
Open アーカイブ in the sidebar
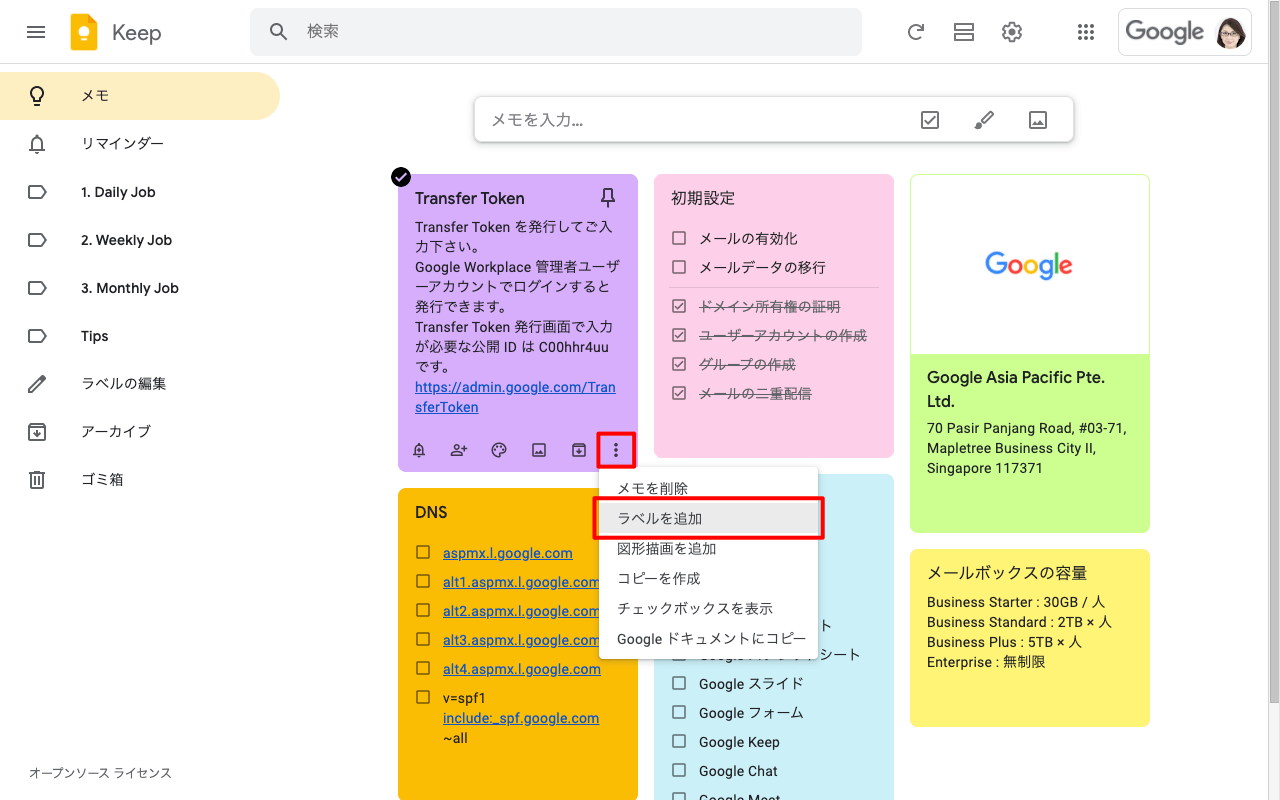[140, 432]
